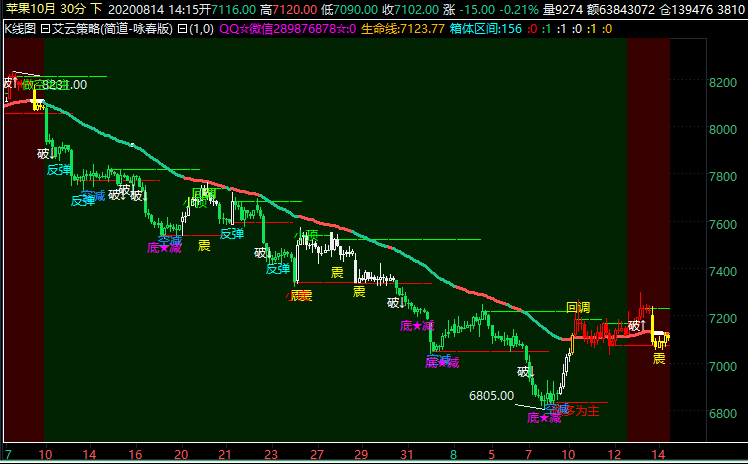The image size is (748, 464).
Task: Click the yellow 回调 signal marker
Action: click(x=577, y=307)
